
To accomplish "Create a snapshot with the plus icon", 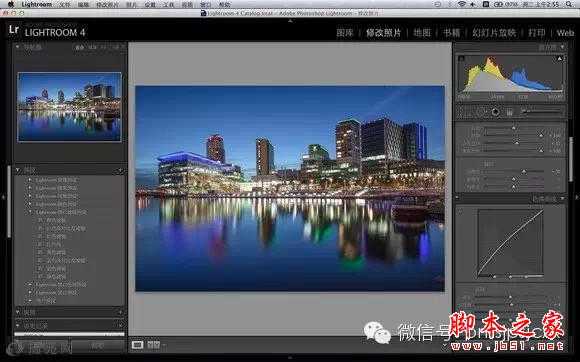I will 120,312.
